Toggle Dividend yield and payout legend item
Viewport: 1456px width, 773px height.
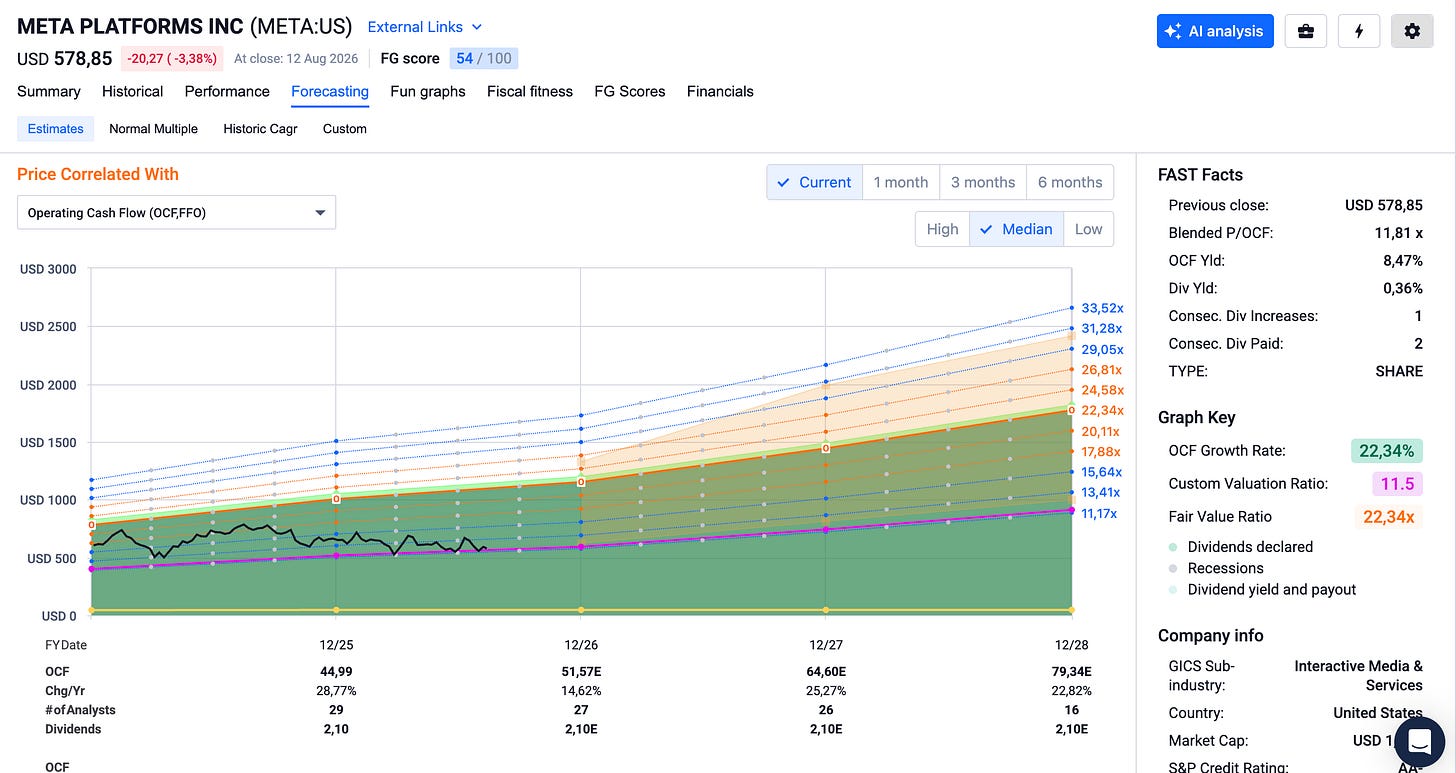tap(1262, 589)
